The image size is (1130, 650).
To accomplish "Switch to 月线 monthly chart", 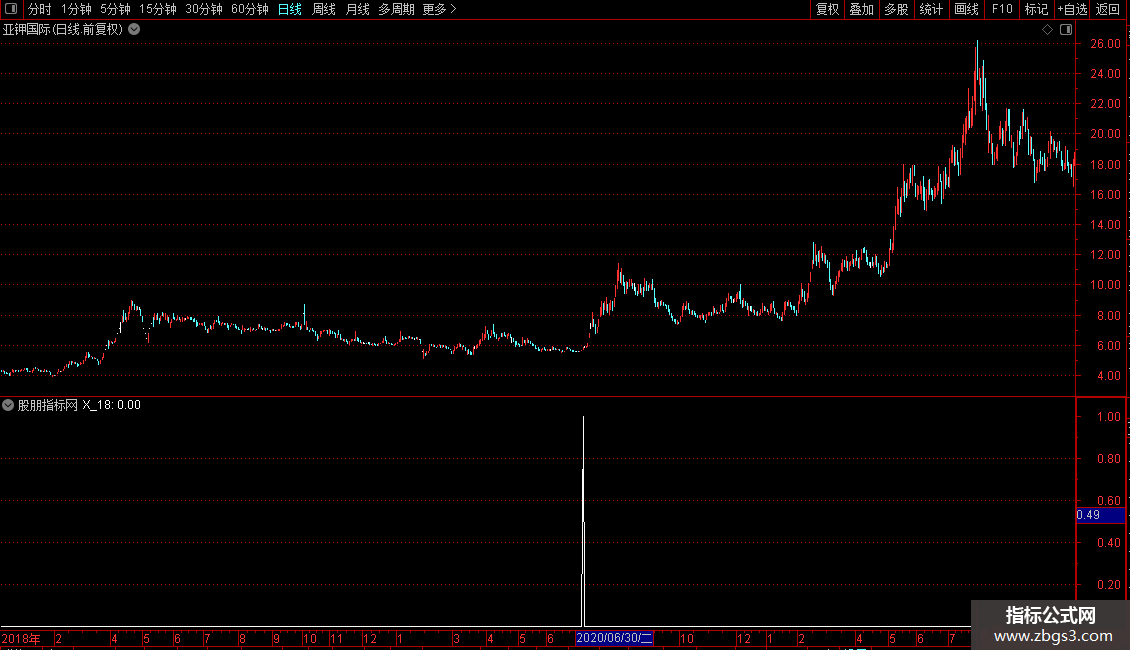I will click(357, 9).
